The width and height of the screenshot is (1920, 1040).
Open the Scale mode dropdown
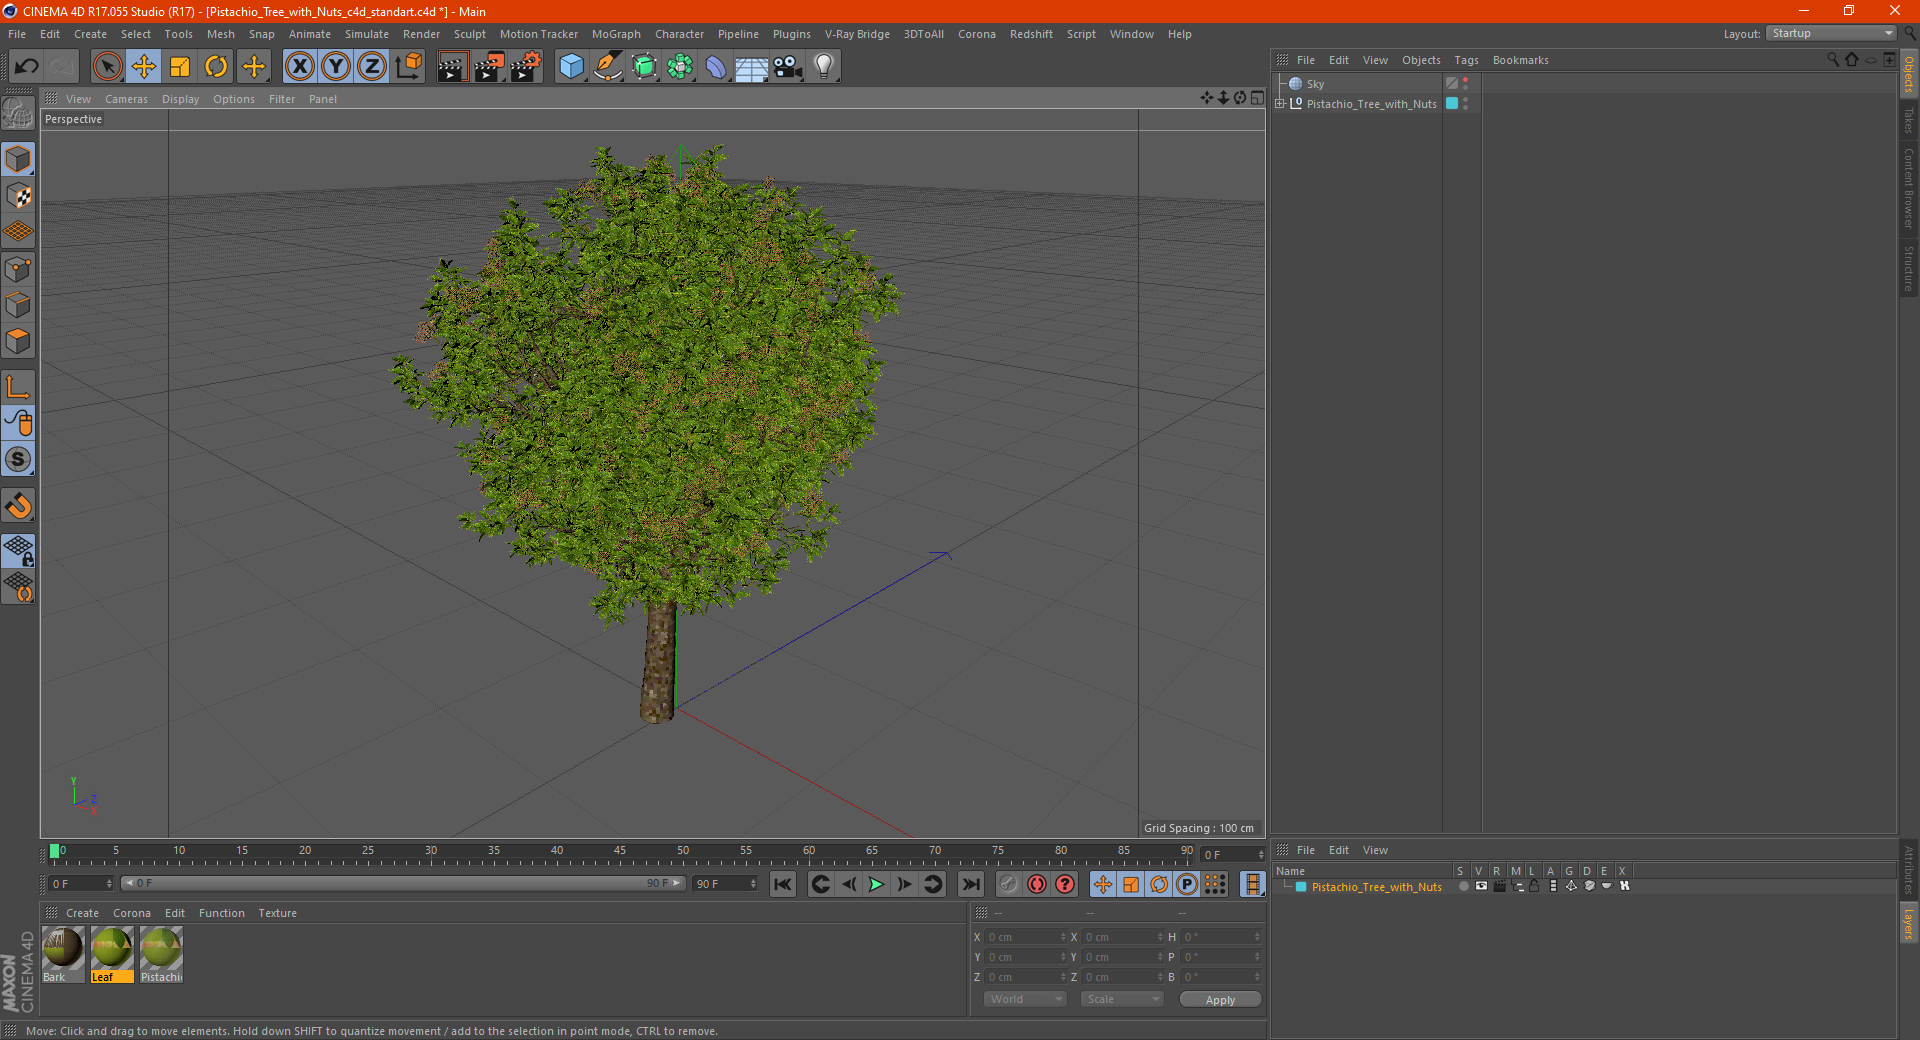coord(1122,999)
